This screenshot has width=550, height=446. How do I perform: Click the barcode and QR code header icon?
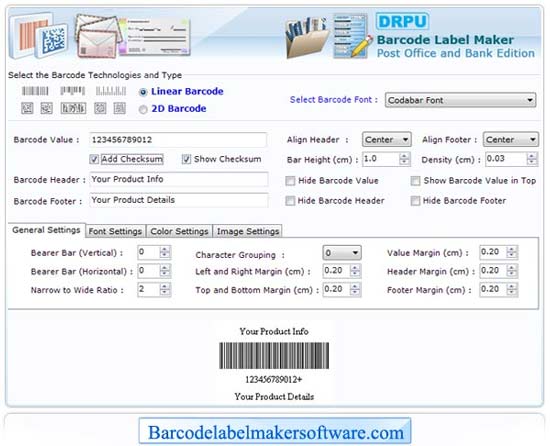tap(39, 35)
